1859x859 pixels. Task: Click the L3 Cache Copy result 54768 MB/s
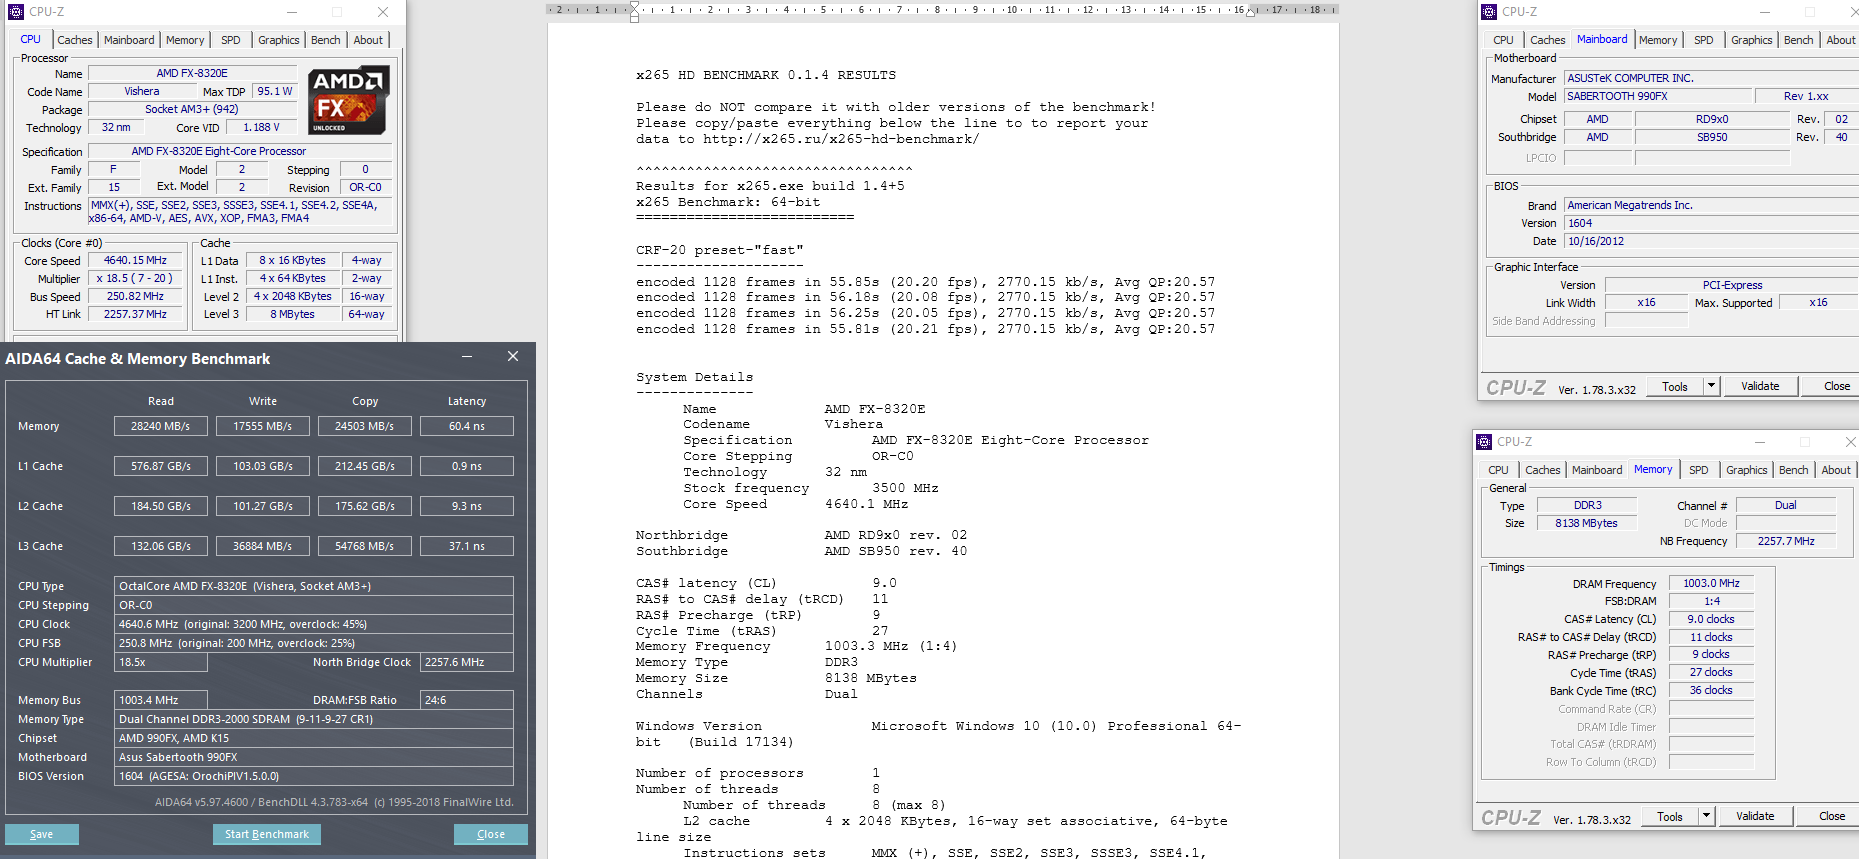[x=365, y=546]
